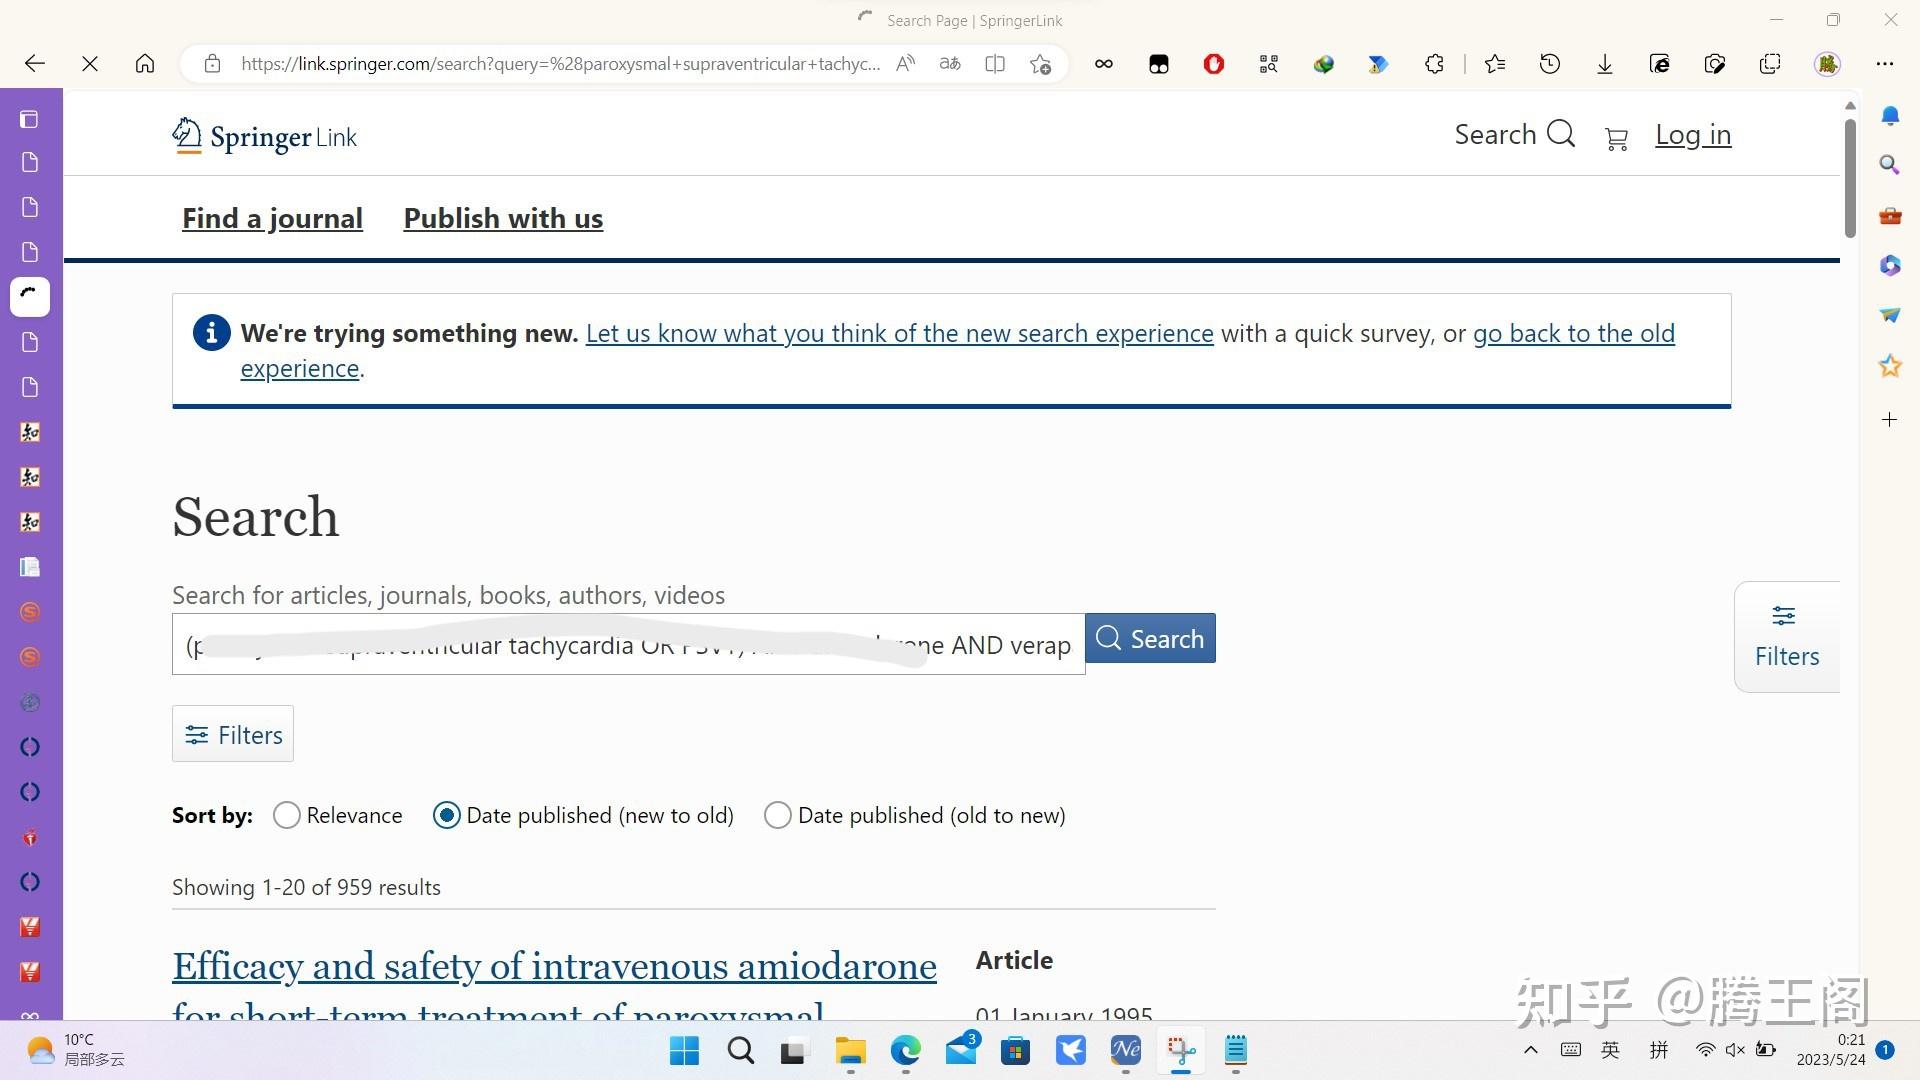Screen dimensions: 1920x1080
Task: Open Downloads icon in toolbar
Action: tap(1605, 64)
